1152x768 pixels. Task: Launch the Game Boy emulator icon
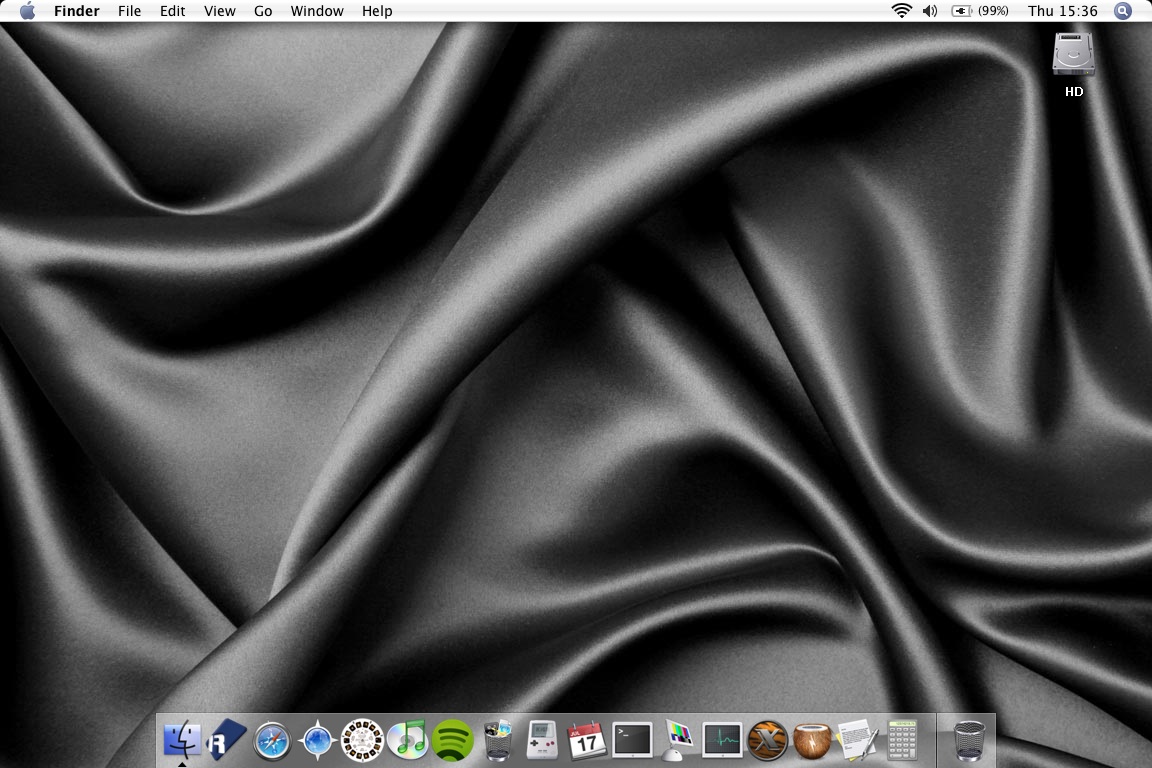pyautogui.click(x=542, y=740)
